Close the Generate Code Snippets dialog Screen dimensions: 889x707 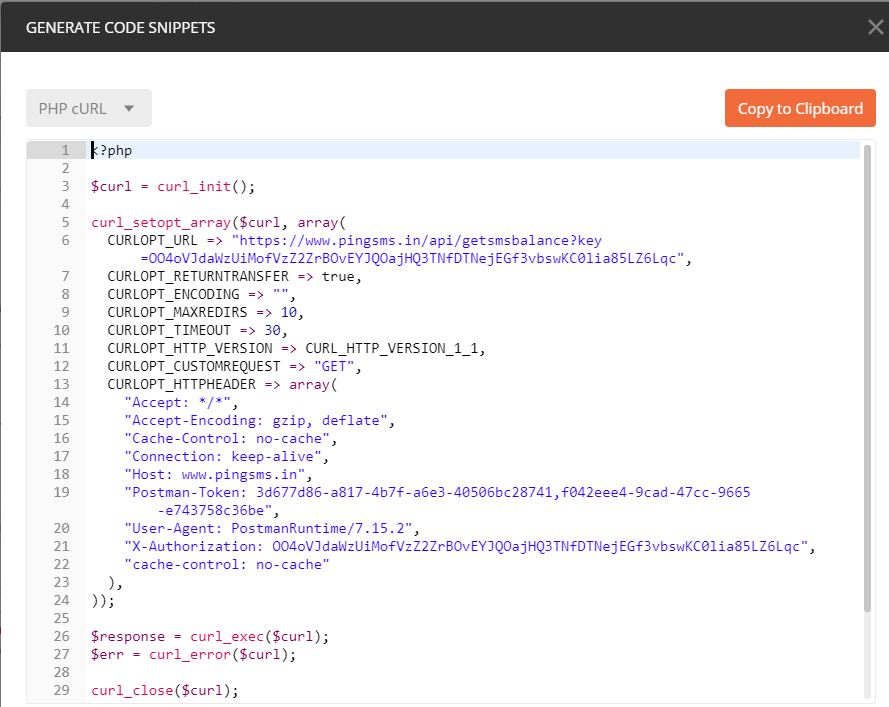click(875, 27)
